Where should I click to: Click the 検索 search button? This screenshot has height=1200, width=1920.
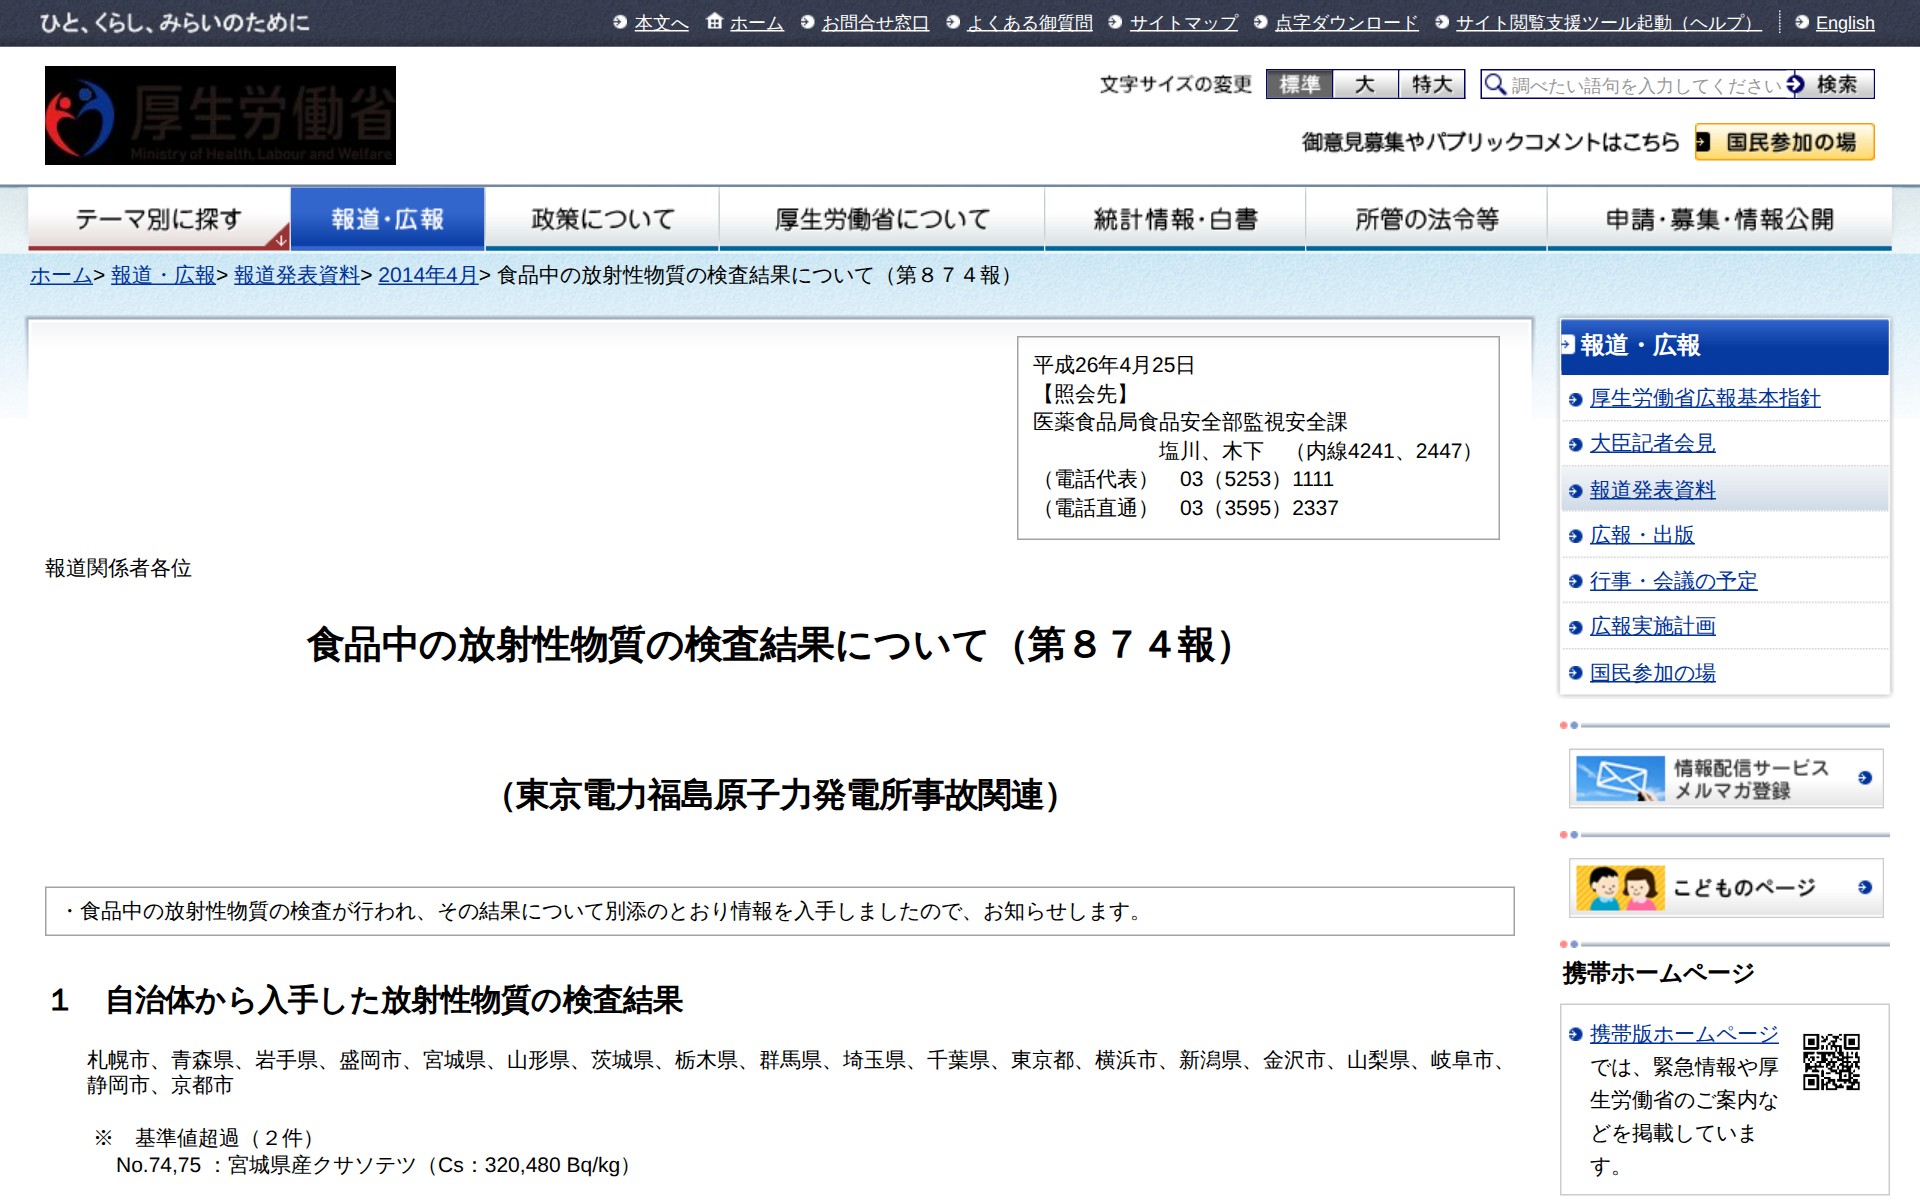(x=1835, y=84)
